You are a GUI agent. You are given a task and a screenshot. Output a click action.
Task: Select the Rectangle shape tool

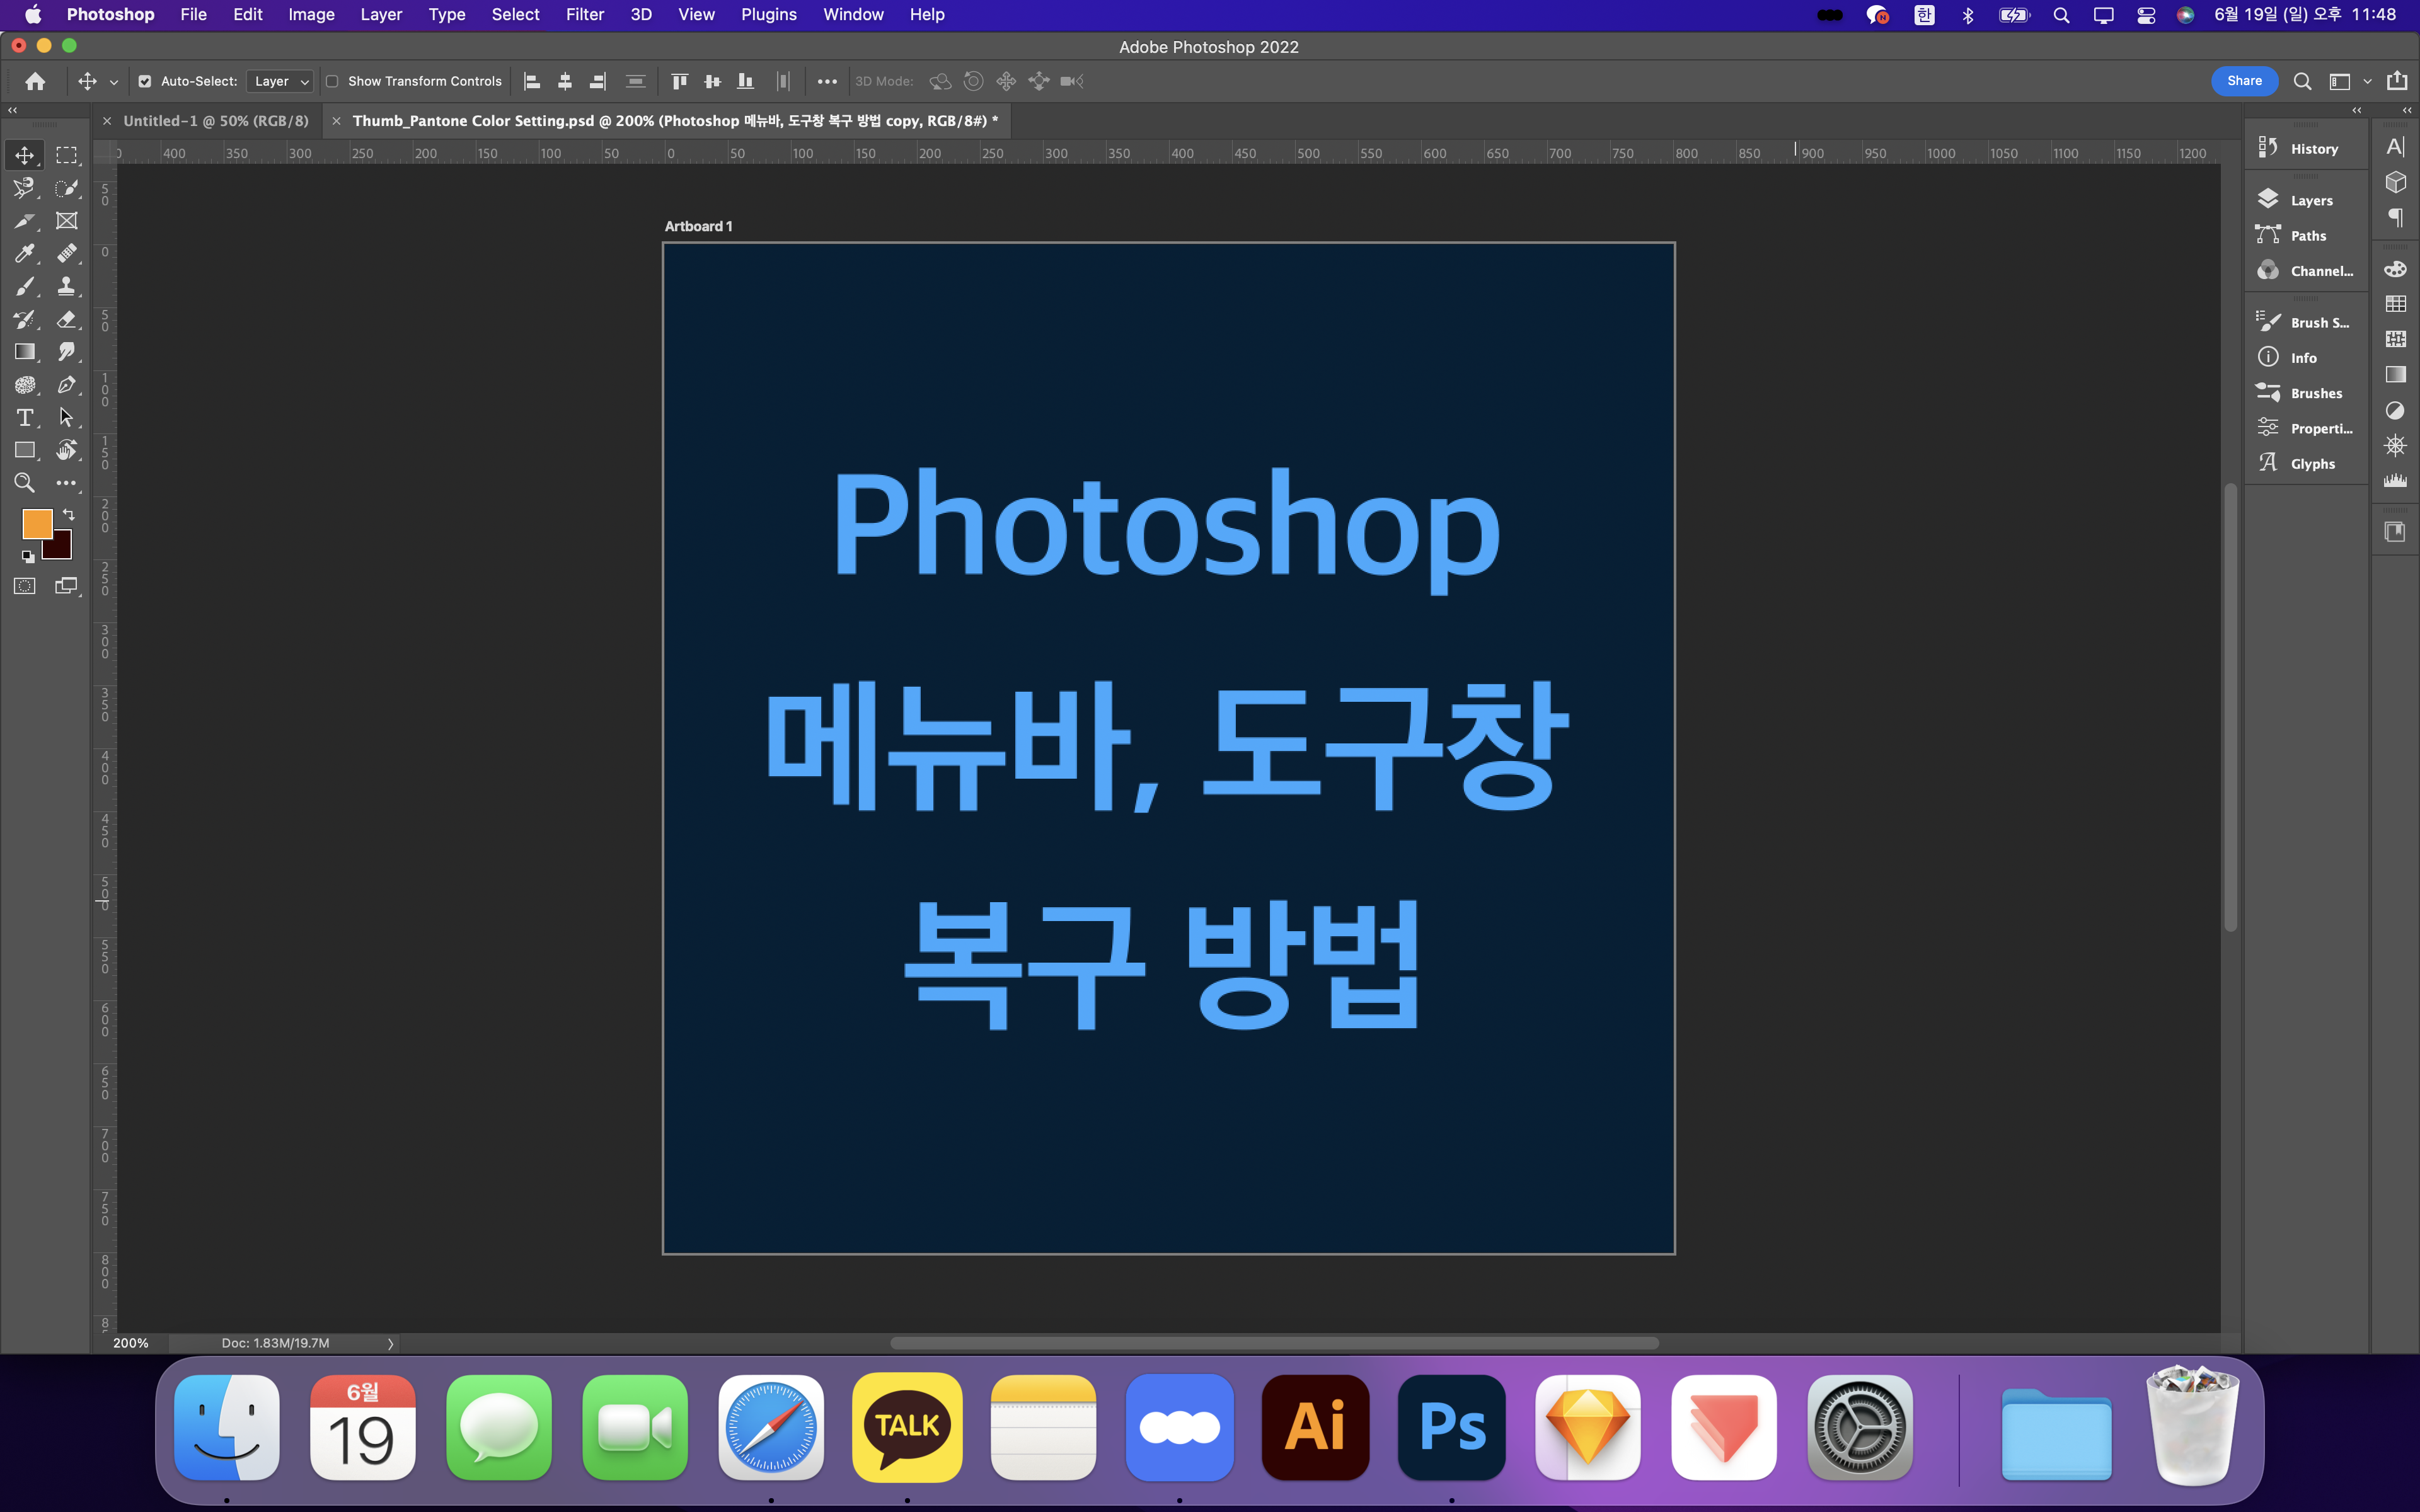tap(24, 450)
